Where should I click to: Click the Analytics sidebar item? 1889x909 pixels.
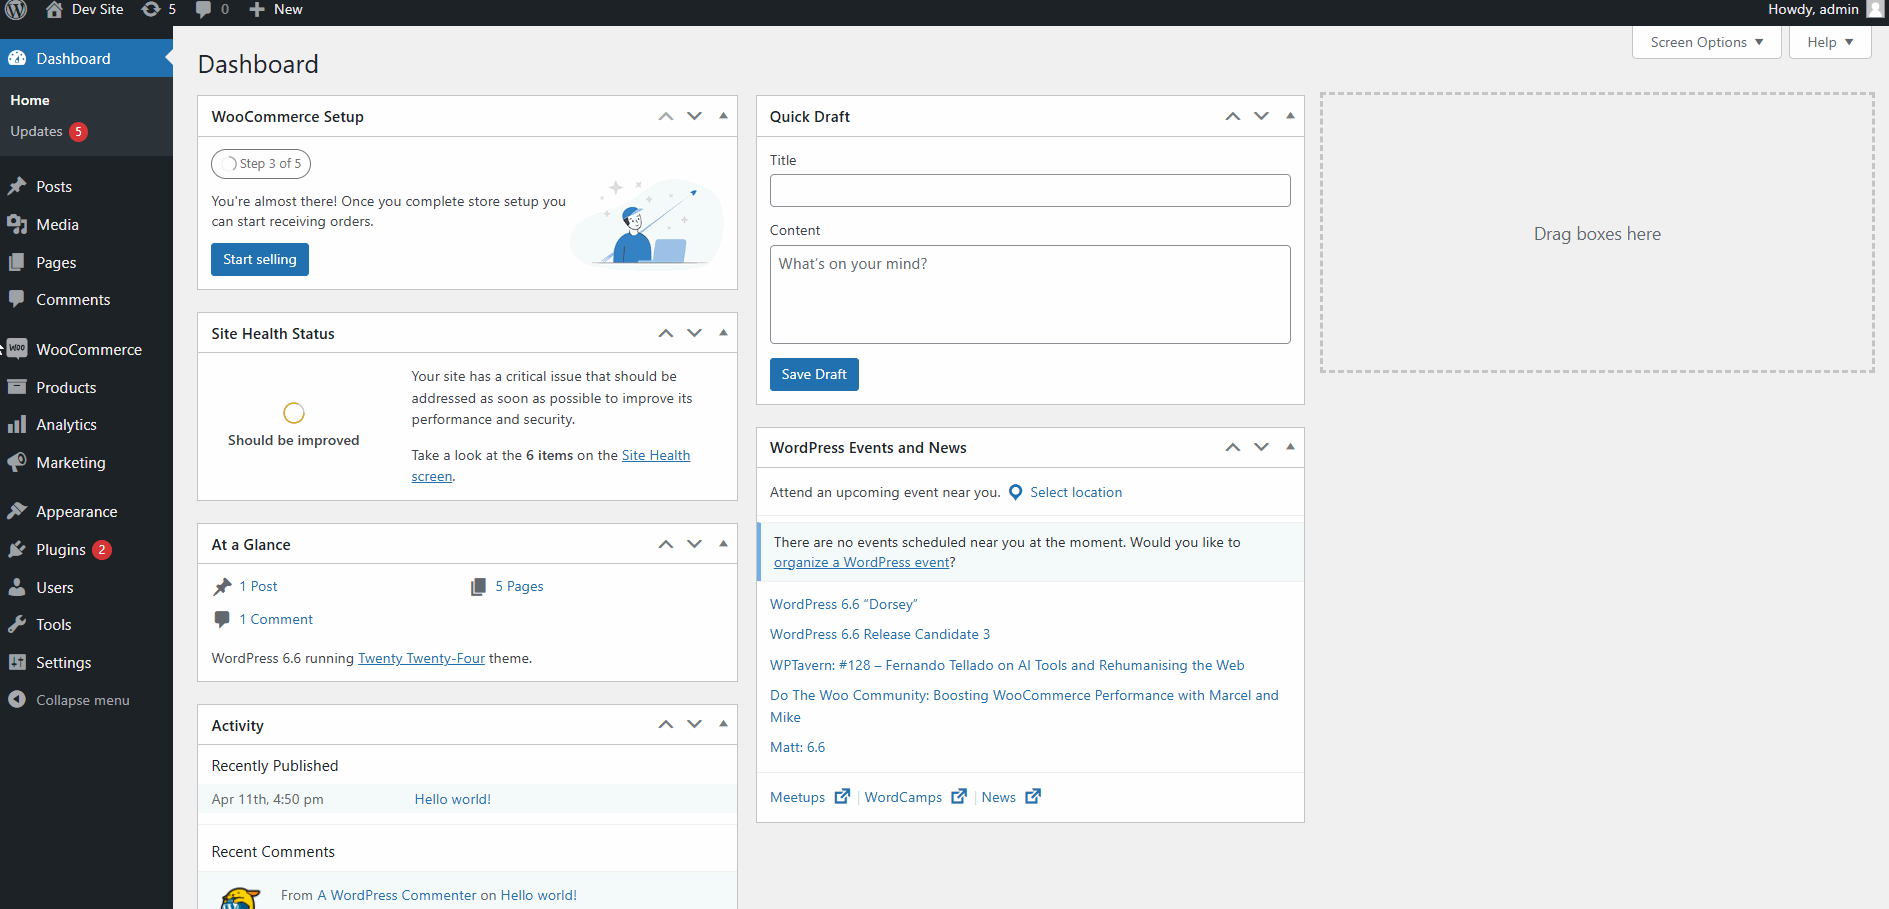point(66,425)
